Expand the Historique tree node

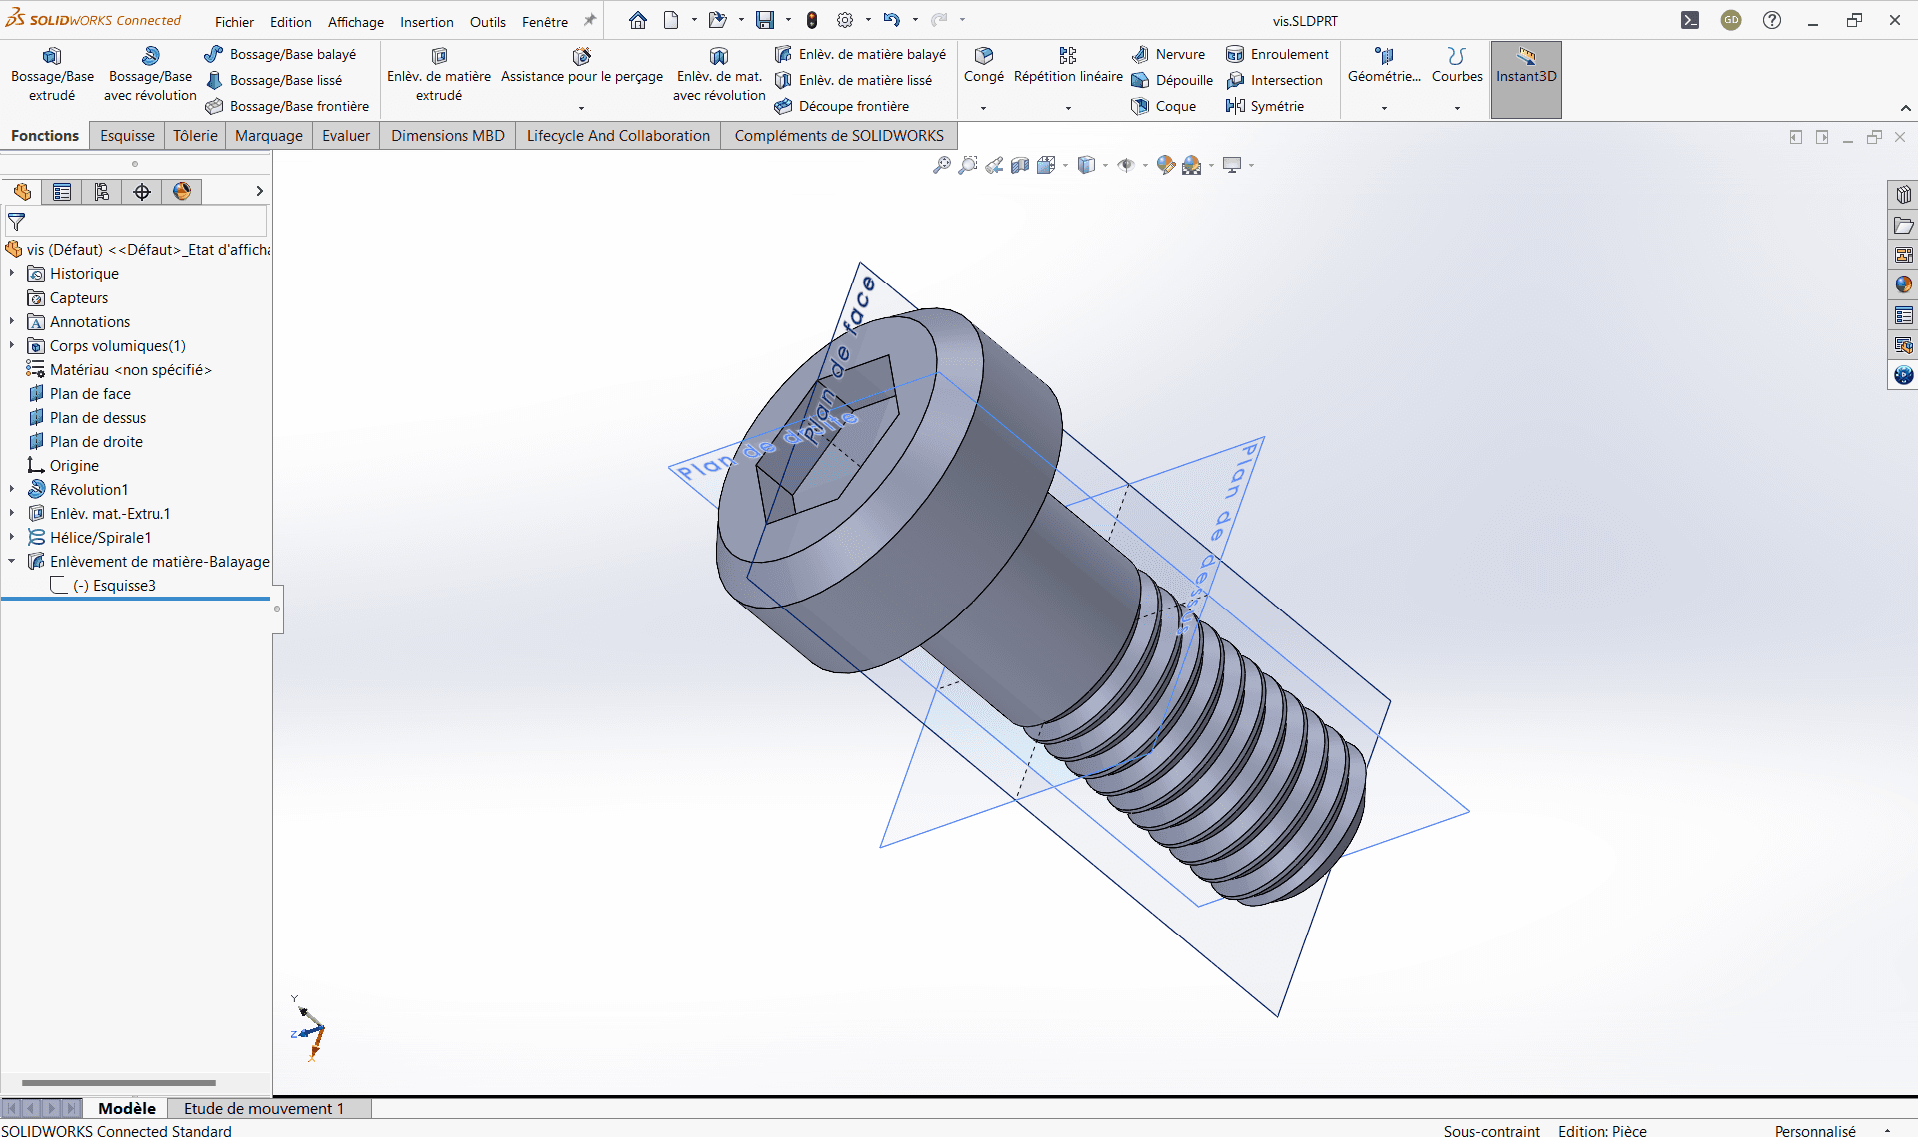click(x=12, y=273)
